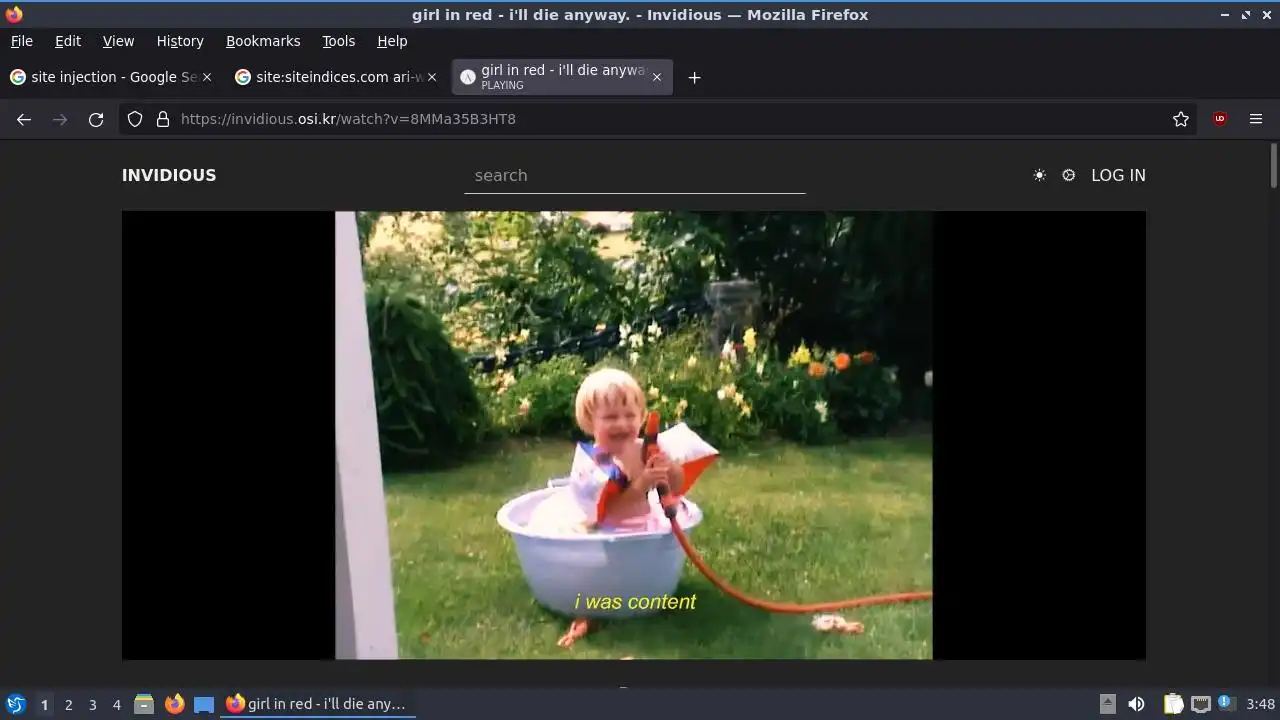The height and width of the screenshot is (720, 1280).
Task: Reload the current Invidious page
Action: [x=96, y=119]
